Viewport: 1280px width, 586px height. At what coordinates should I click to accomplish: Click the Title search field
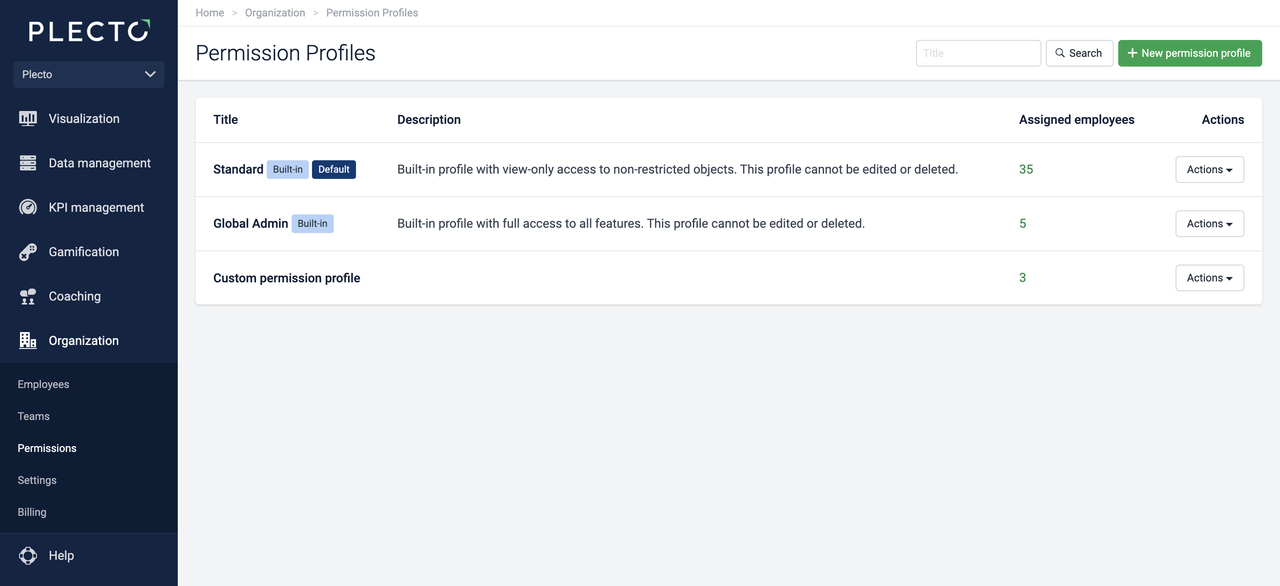[977, 54]
